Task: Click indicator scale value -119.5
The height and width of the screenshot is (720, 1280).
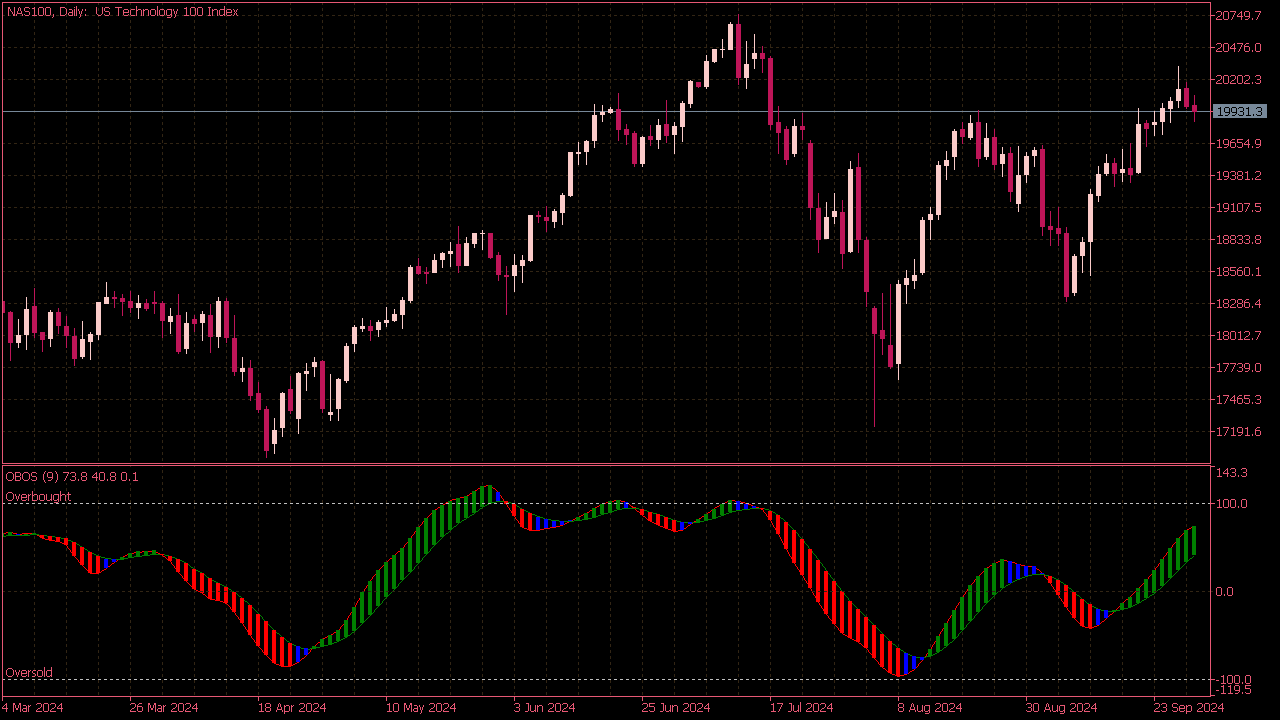Action: point(1235,690)
